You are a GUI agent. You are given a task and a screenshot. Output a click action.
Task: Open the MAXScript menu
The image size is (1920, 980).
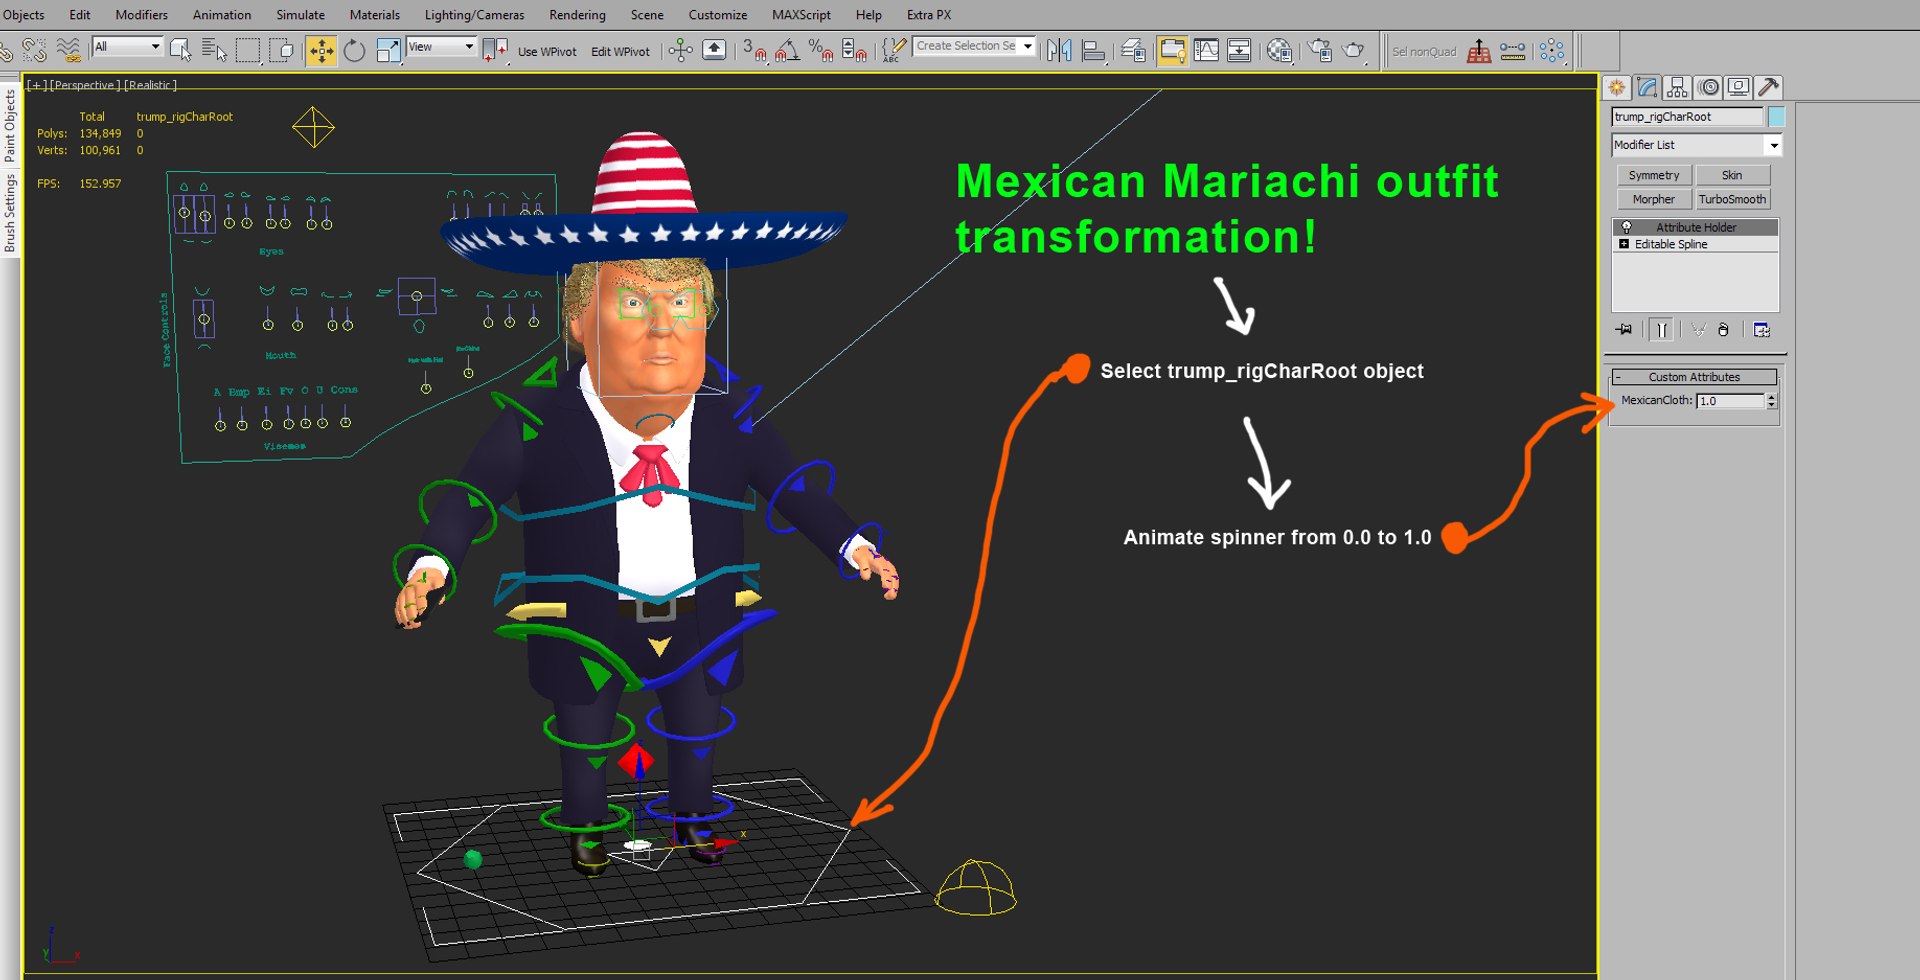pos(801,15)
